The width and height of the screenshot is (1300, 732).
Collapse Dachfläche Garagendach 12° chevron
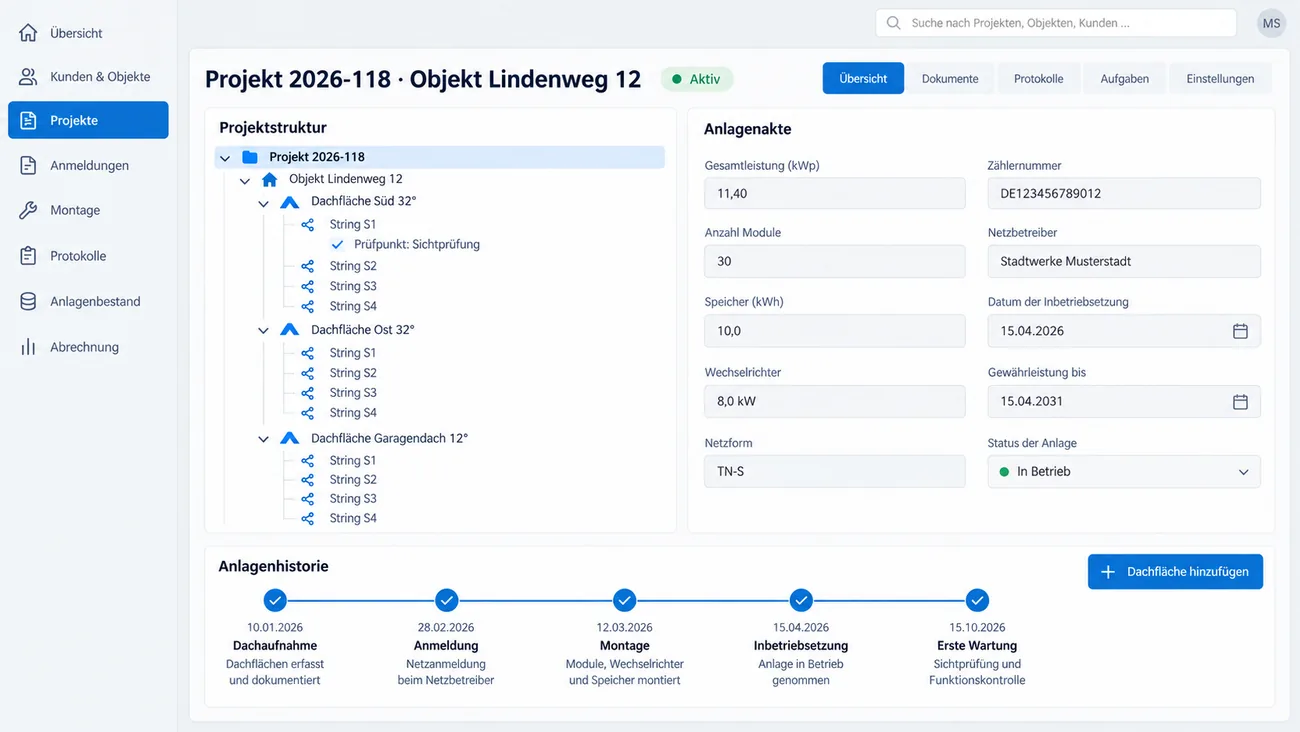click(264, 439)
